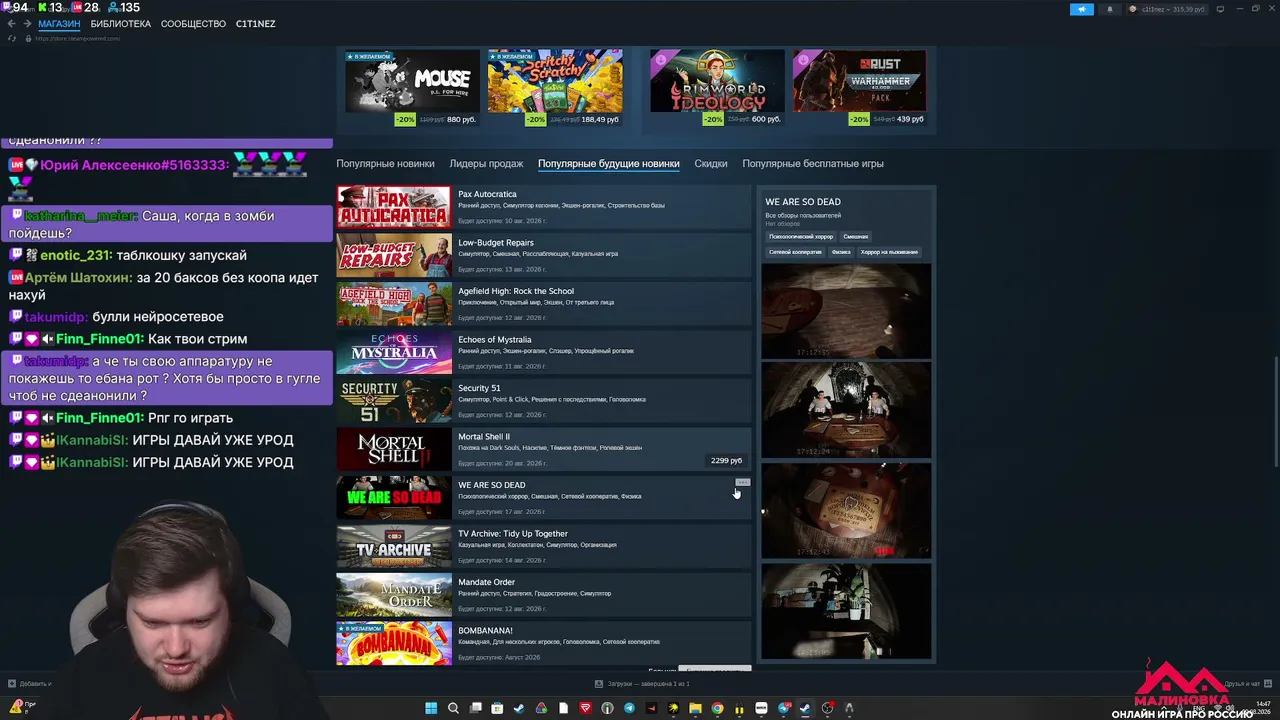
Task: Open third WE ARE SO DEAD ouija screenshot
Action: (846, 510)
